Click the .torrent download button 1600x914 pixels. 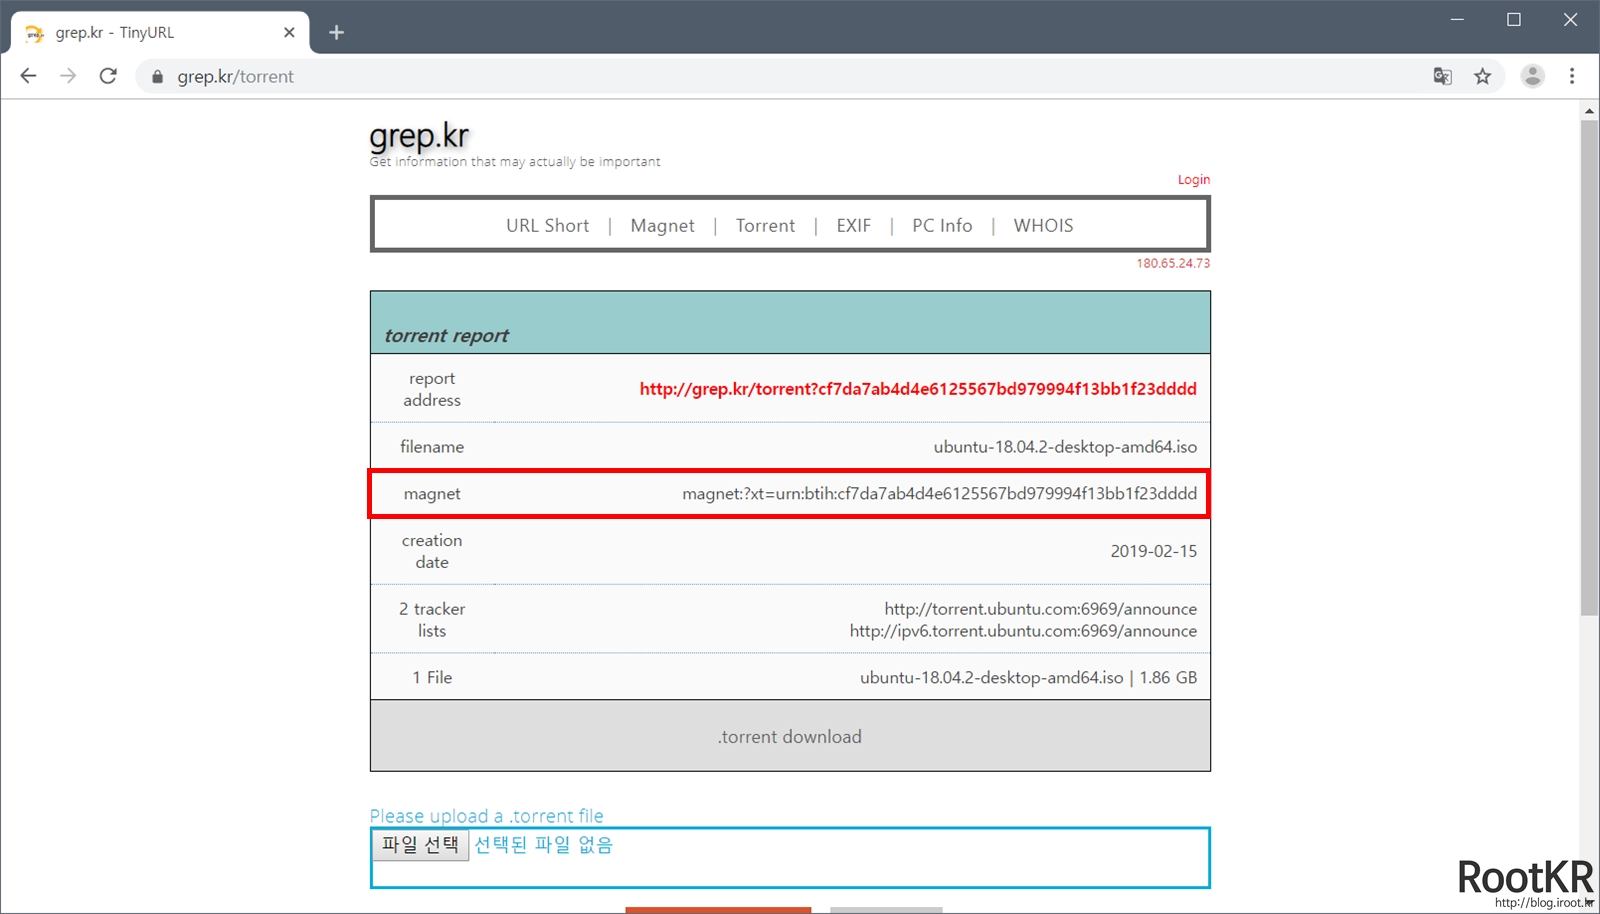[790, 737]
